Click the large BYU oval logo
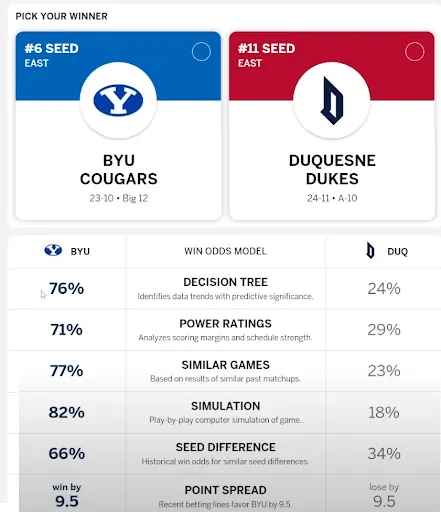This screenshot has height=512, width=441. pyautogui.click(x=118, y=100)
